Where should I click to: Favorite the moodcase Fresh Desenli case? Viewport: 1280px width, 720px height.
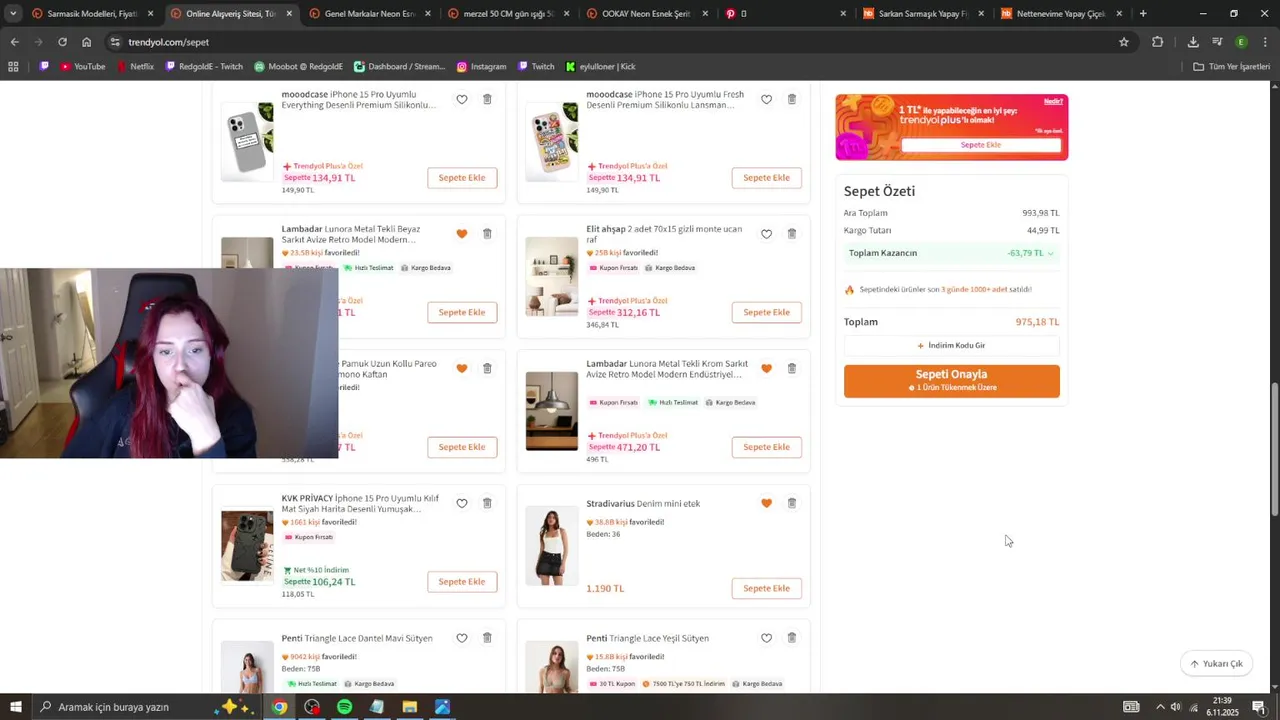point(767,99)
